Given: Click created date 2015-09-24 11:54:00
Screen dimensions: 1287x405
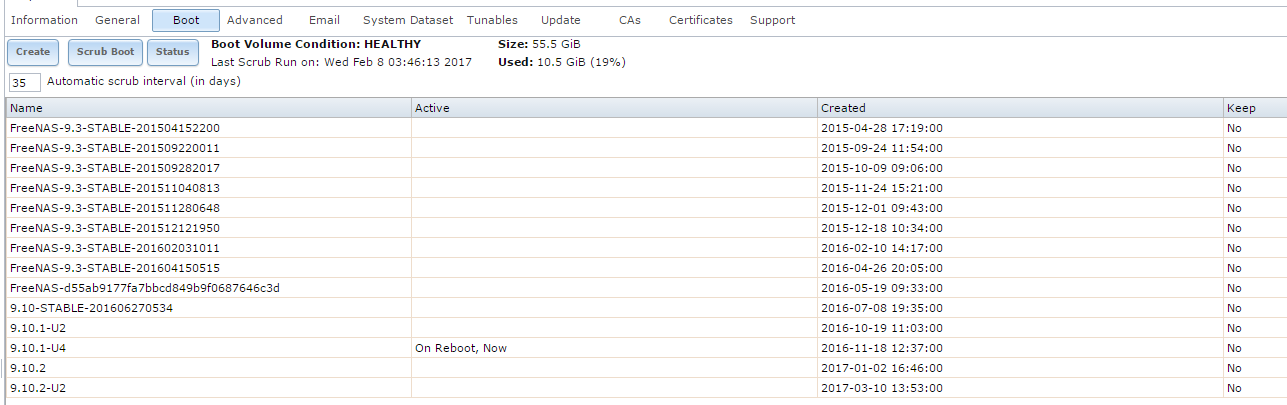Looking at the screenshot, I should (x=882, y=148).
